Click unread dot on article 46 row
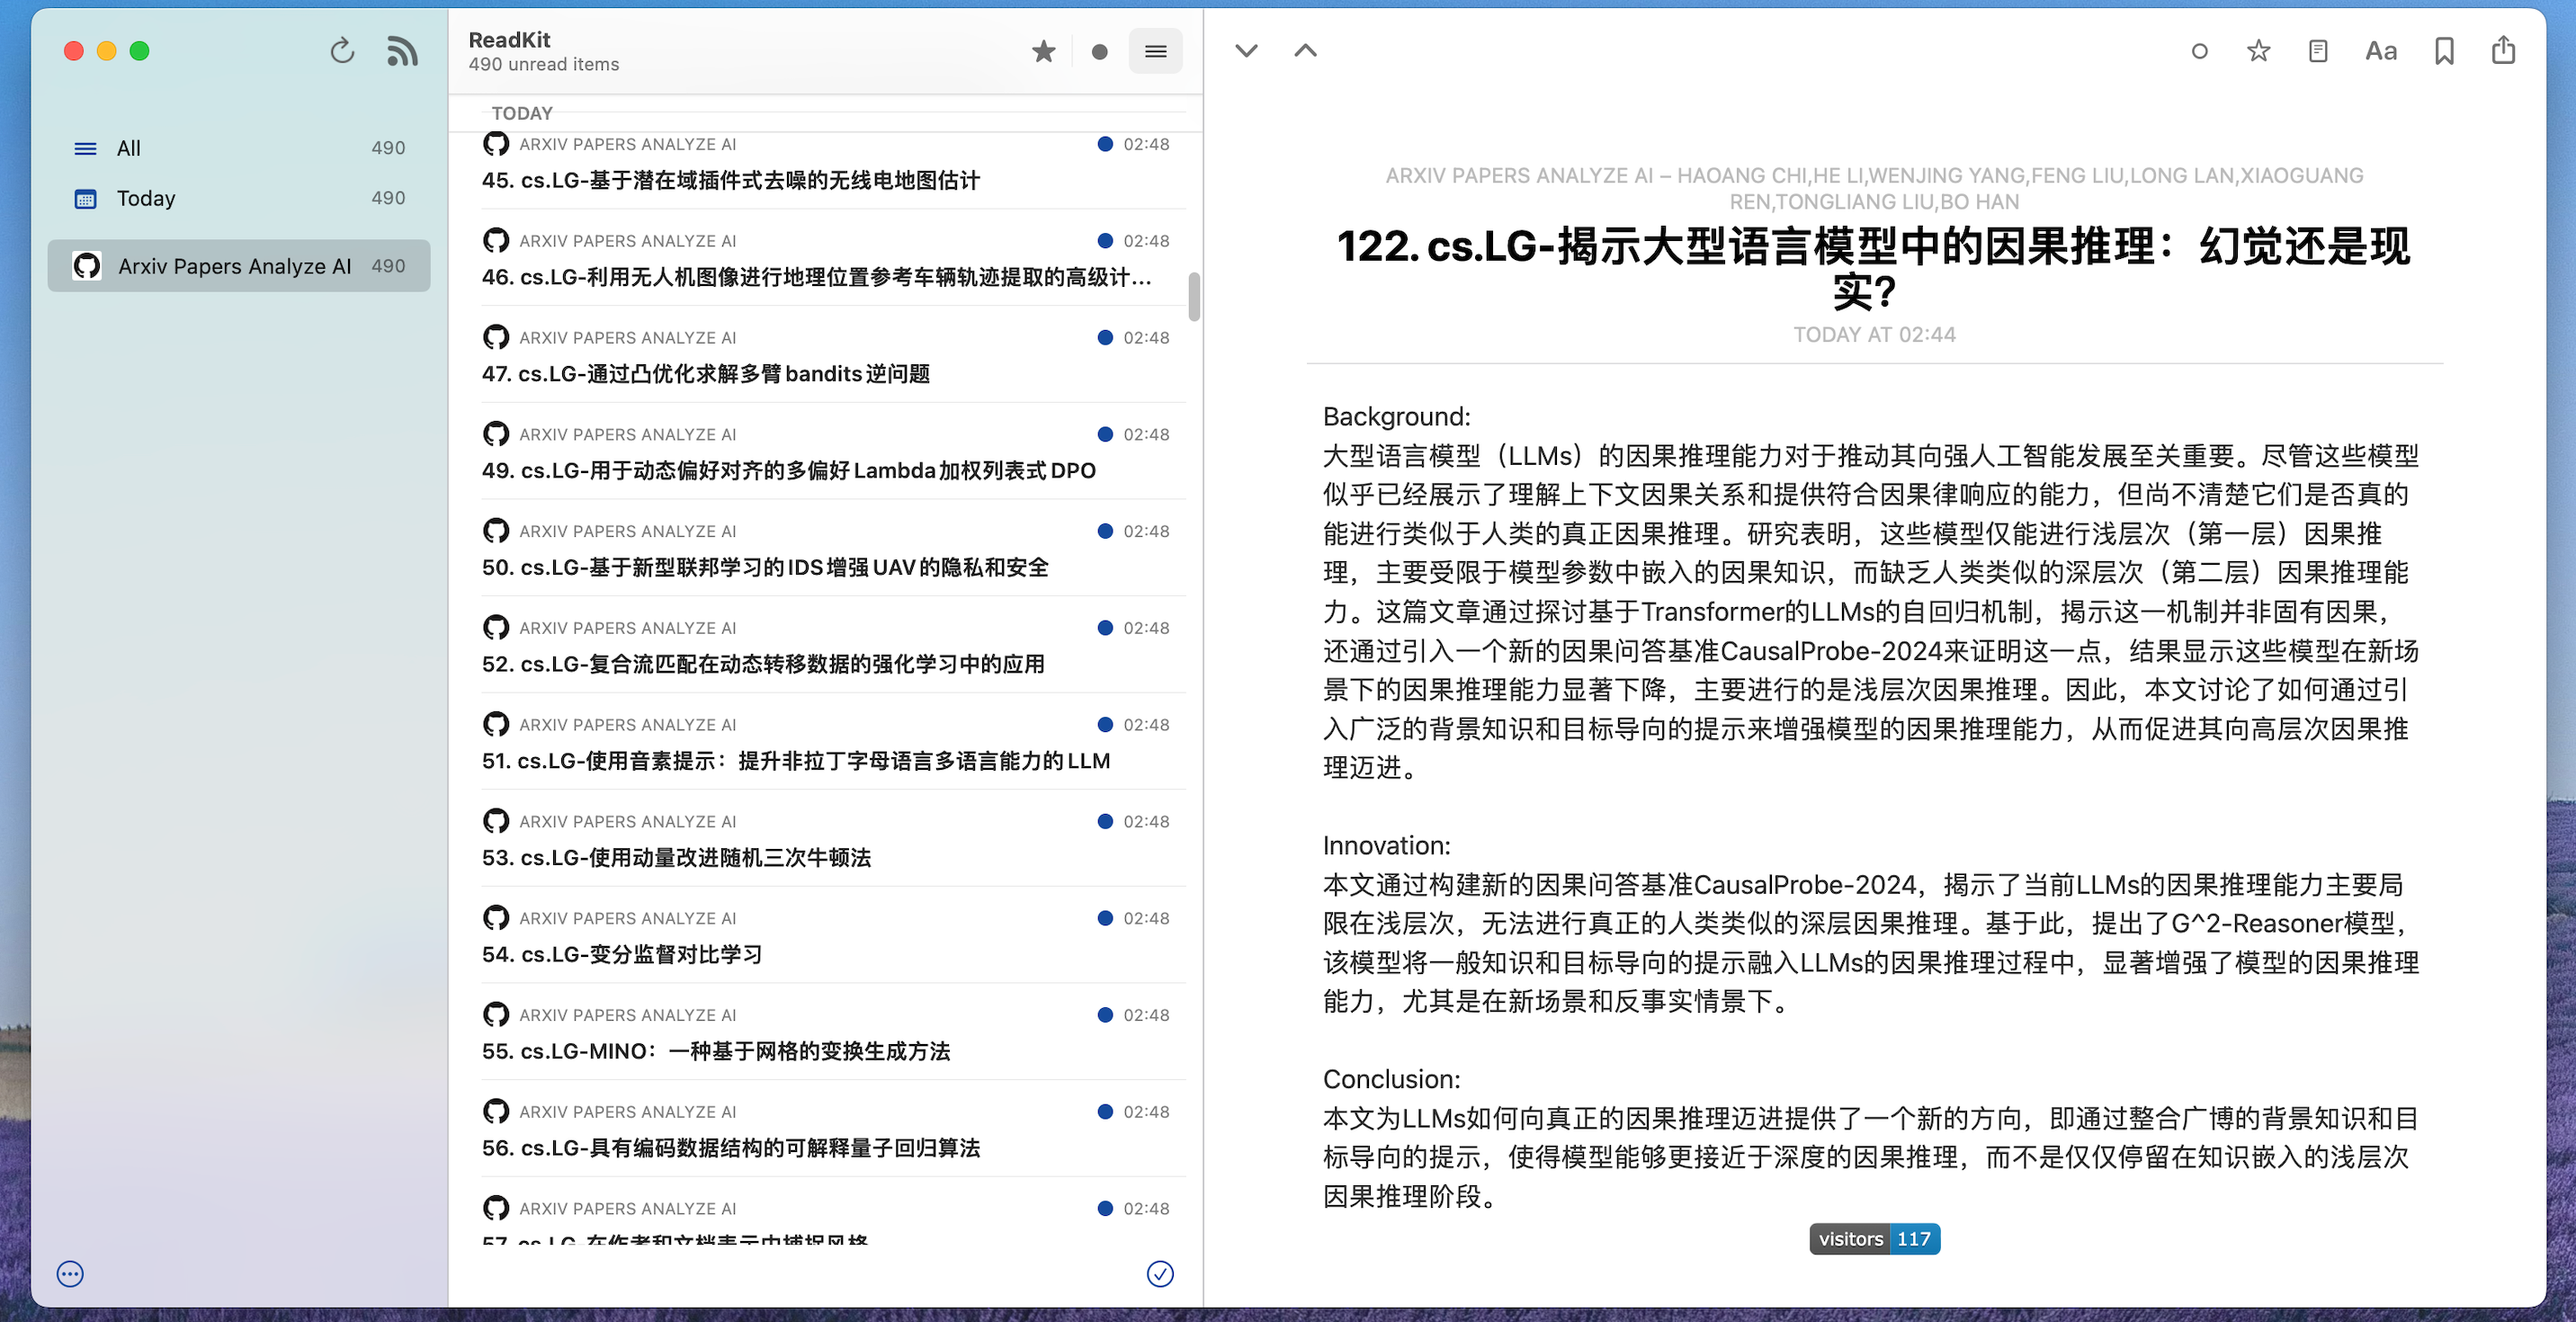This screenshot has width=2576, height=1322. (1105, 241)
